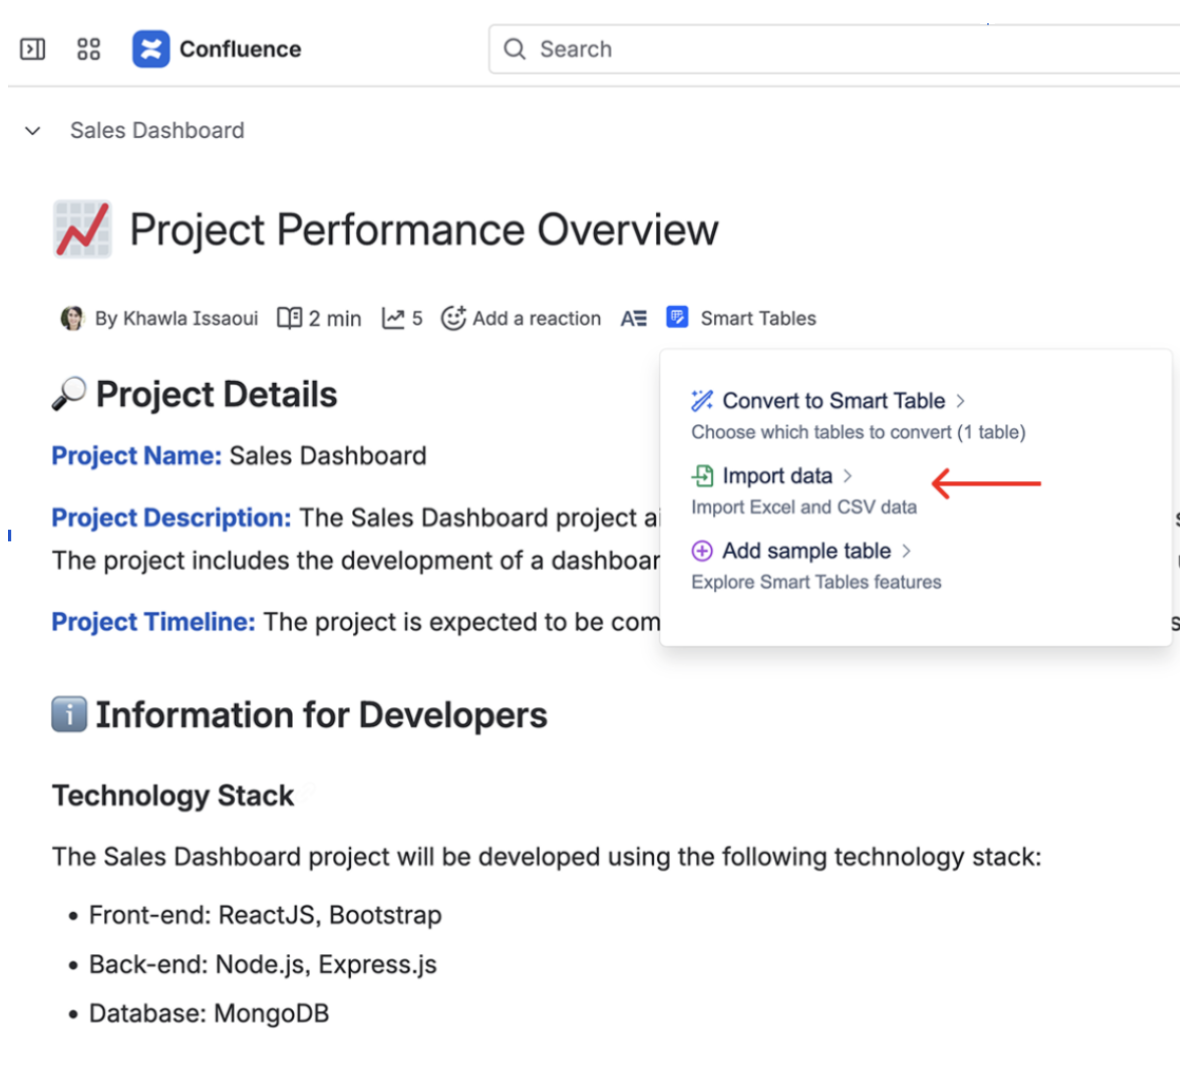This screenshot has width=1180, height=1068.
Task: Click the page emoji chart icon
Action: pos(83,229)
